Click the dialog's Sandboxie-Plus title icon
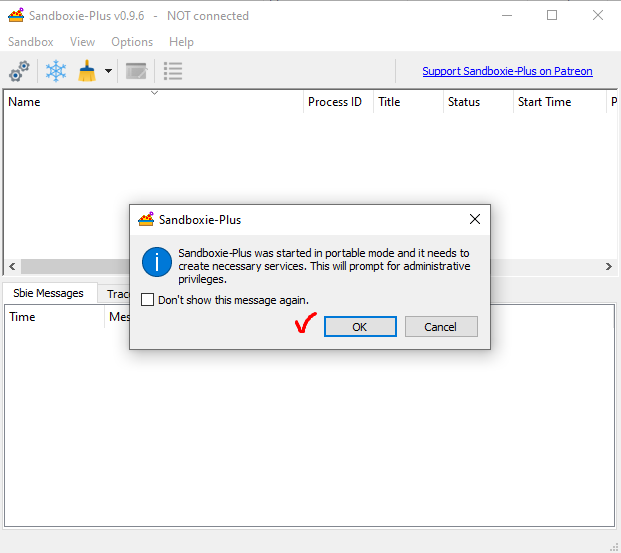 pyautogui.click(x=146, y=219)
